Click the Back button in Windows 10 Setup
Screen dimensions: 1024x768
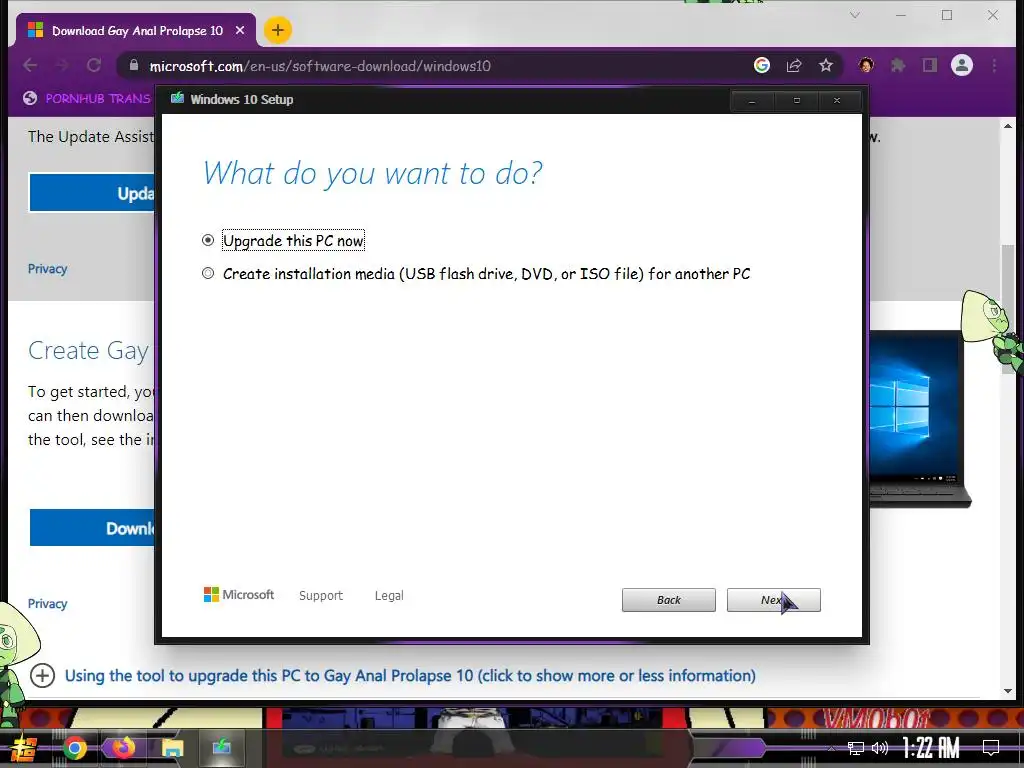click(669, 600)
